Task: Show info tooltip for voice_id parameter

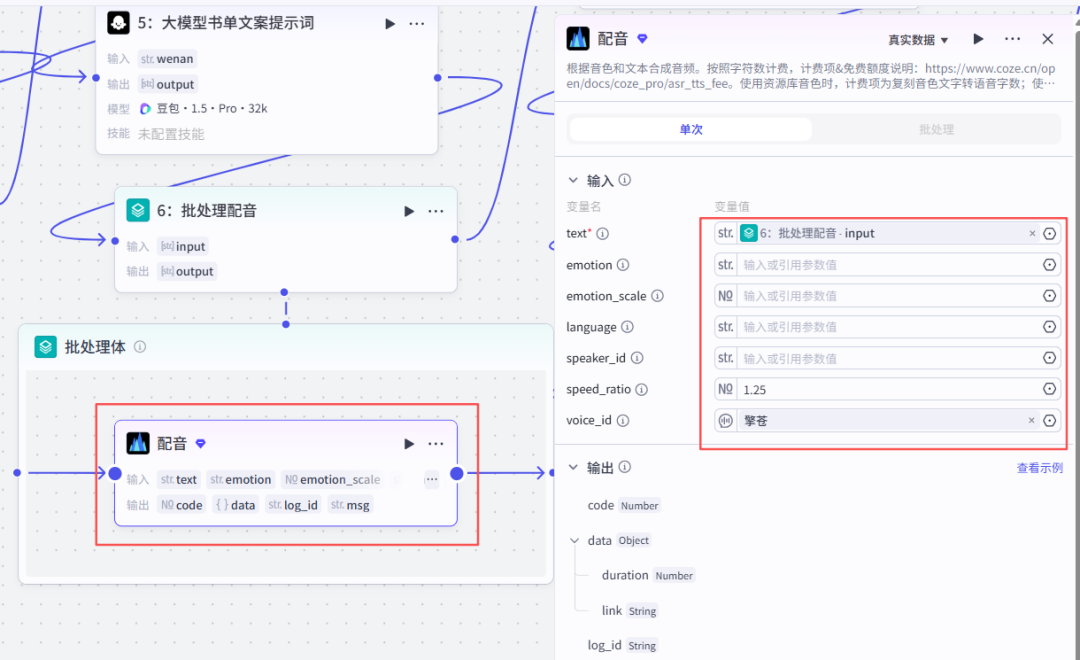Action: tap(623, 420)
